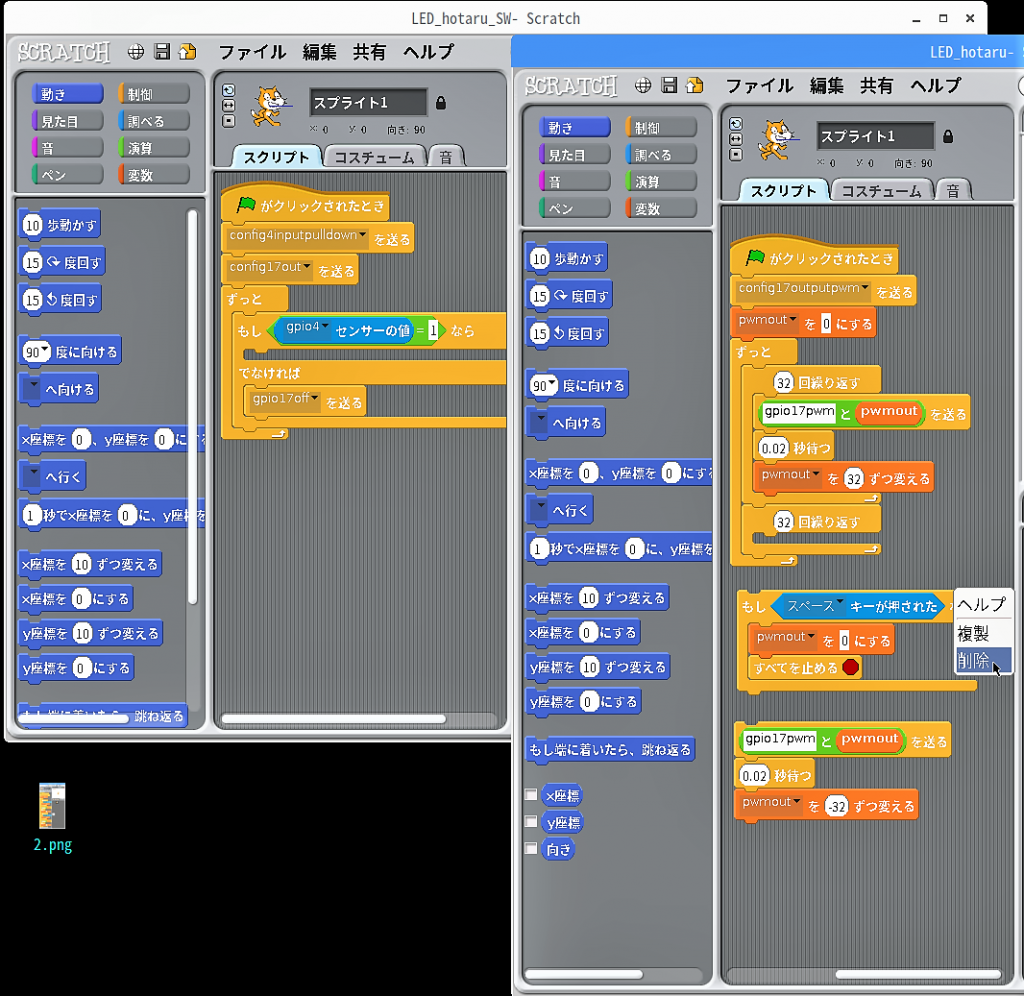Select no-rotate style button in left window

click(229, 121)
